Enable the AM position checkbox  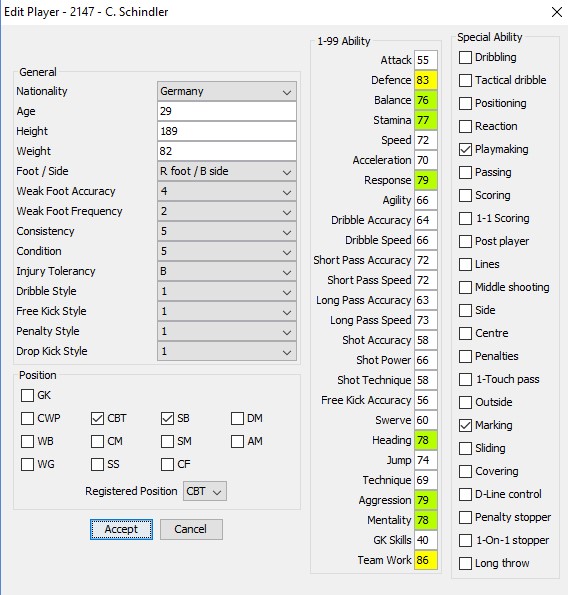pos(238,442)
